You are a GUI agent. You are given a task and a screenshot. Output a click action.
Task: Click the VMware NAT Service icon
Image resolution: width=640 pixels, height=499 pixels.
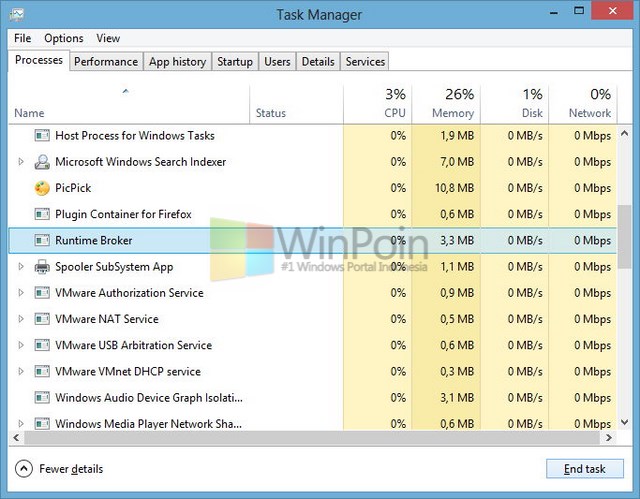pyautogui.click(x=42, y=319)
